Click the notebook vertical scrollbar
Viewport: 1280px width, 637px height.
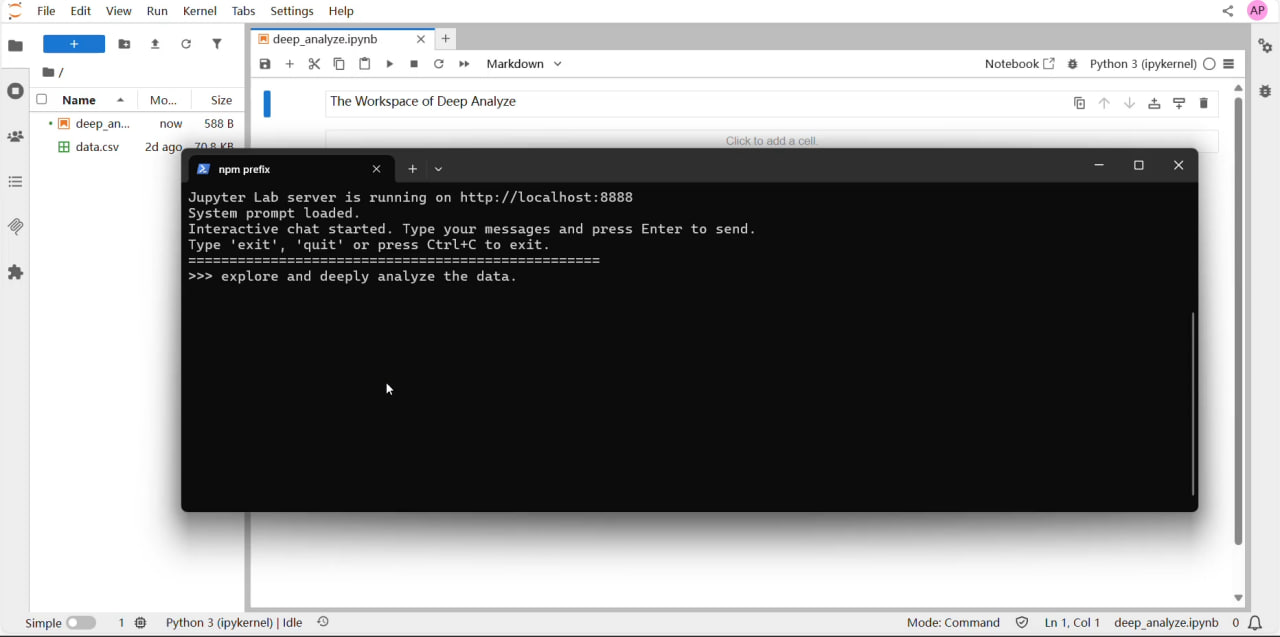click(1239, 320)
